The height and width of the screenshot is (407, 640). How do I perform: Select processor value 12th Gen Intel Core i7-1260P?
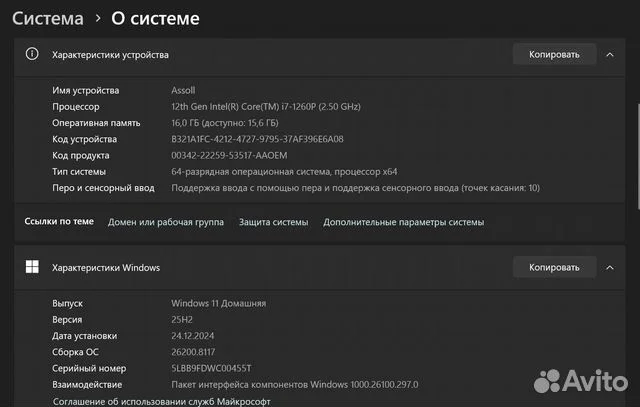coord(266,107)
